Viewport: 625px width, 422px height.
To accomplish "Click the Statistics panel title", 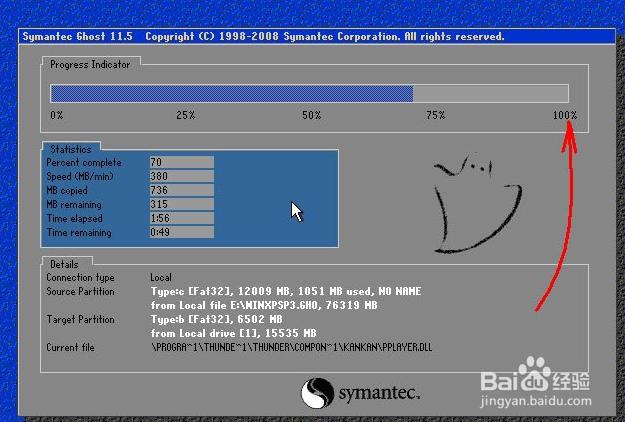I will [71, 149].
